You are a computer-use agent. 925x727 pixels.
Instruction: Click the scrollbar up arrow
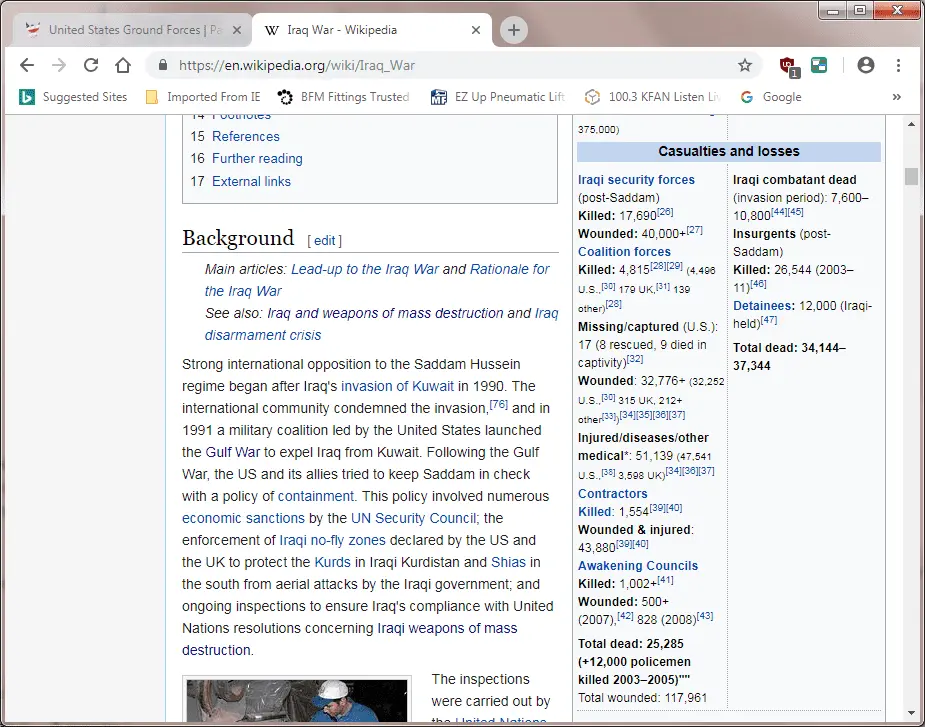click(x=911, y=124)
